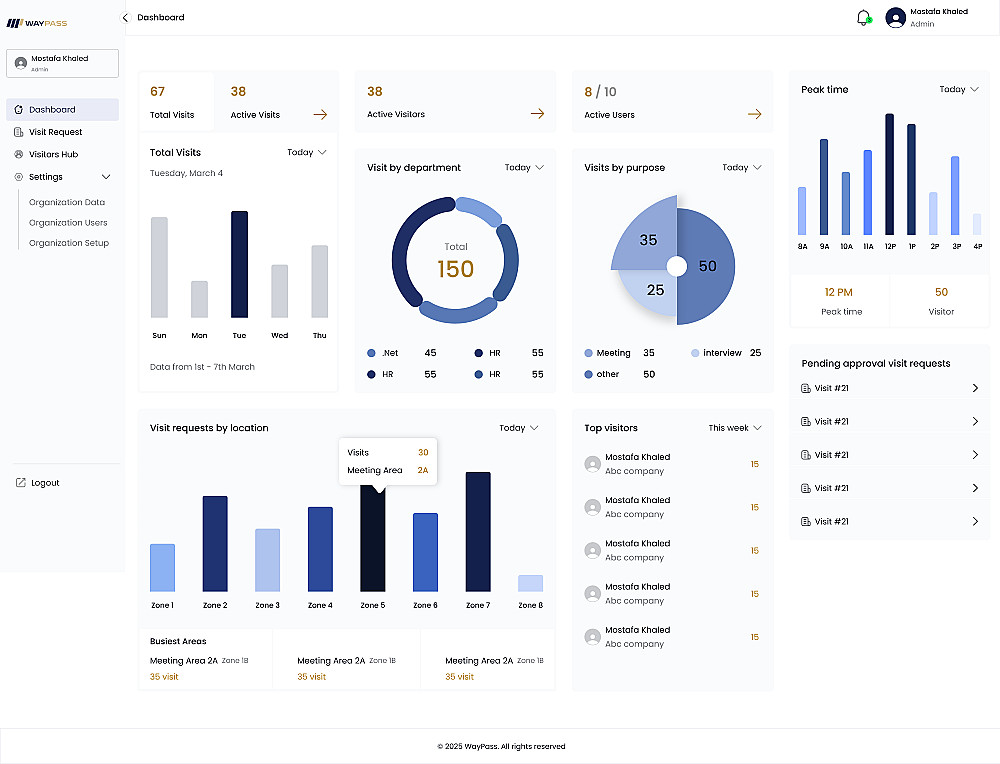Click 'Data from 1st - 7th March' text
The image size is (1000, 764).
(x=202, y=367)
